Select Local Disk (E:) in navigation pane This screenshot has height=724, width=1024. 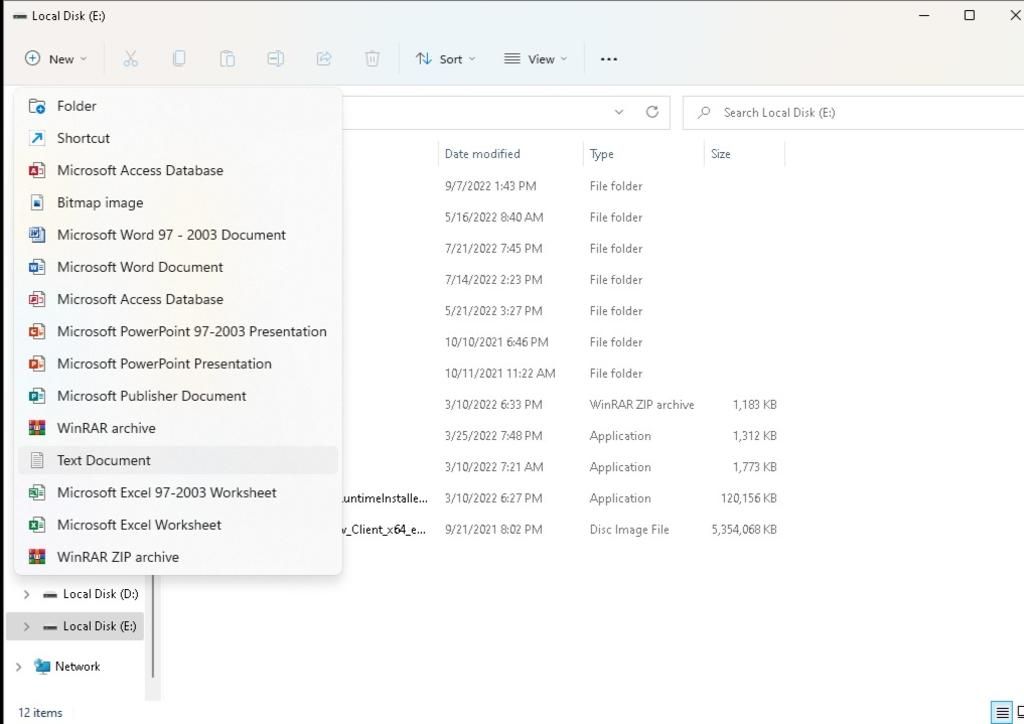point(75,626)
